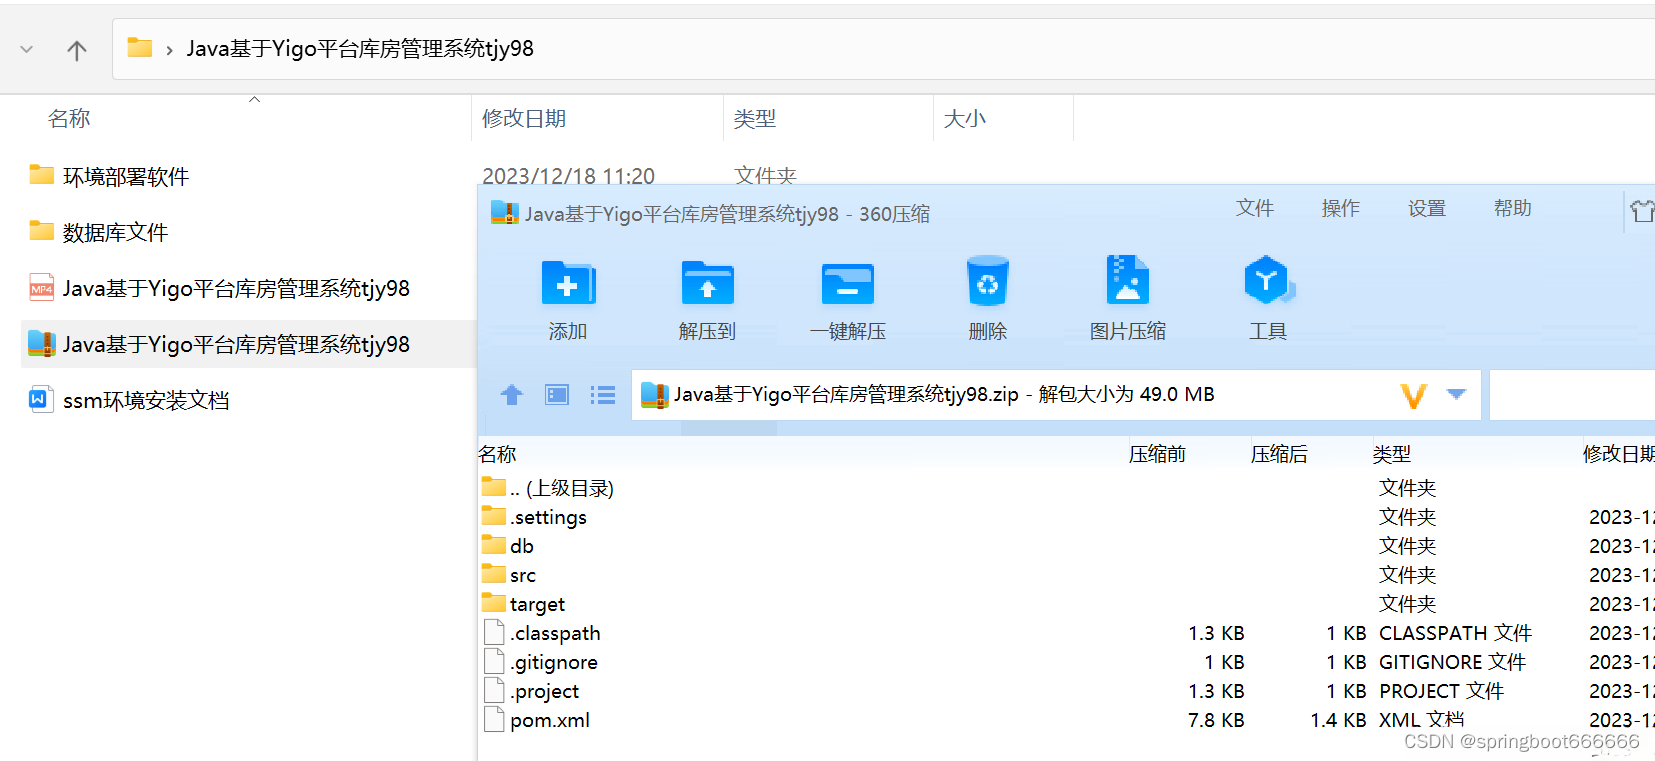Sort the archive list by 压缩前 column

point(1157,454)
